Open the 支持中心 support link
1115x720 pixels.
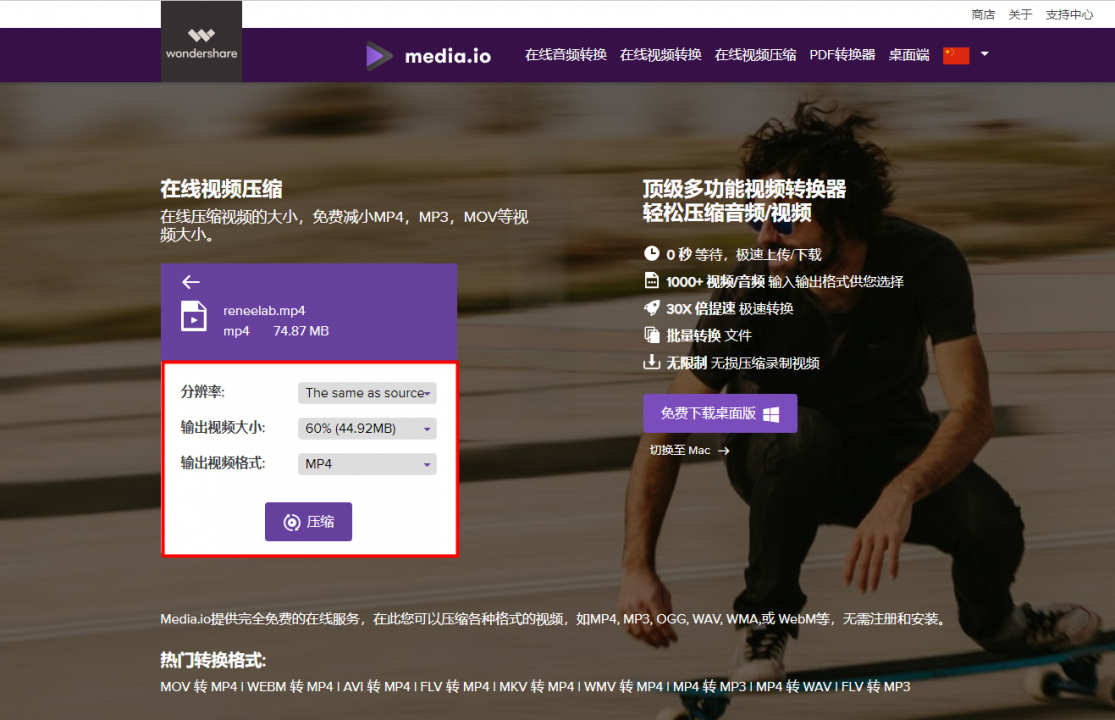pos(1069,15)
